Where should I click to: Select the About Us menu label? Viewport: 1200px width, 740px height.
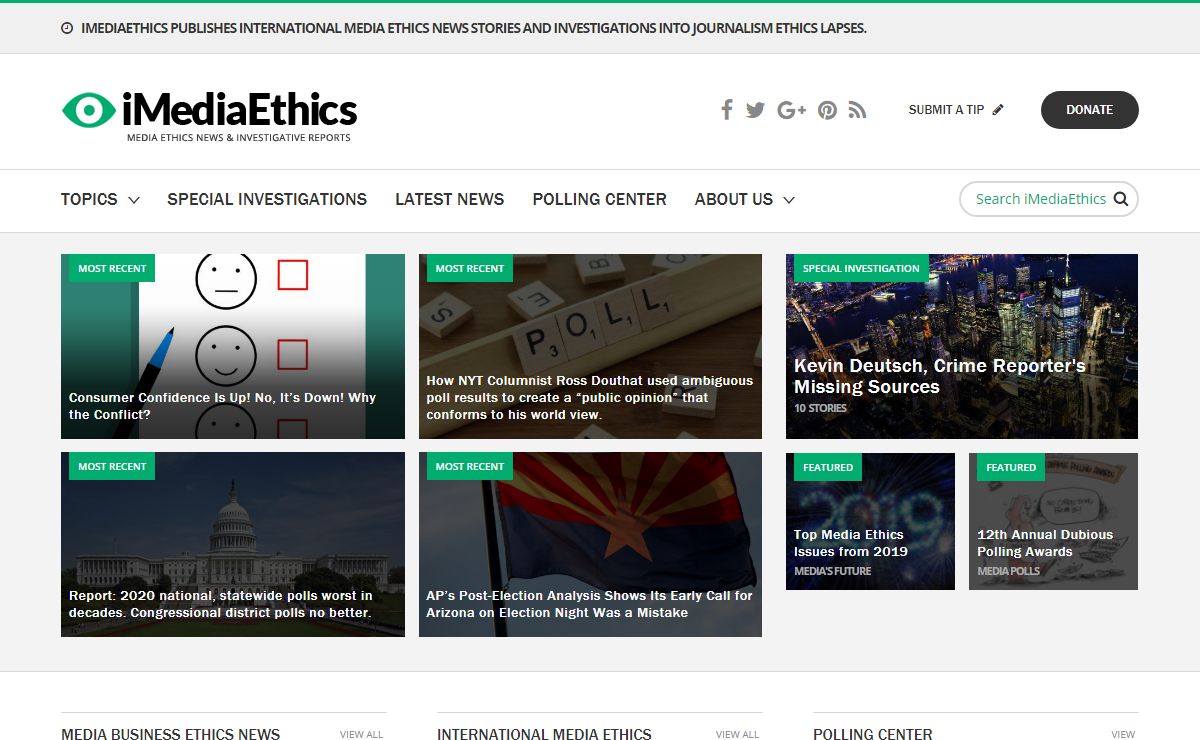(x=734, y=199)
